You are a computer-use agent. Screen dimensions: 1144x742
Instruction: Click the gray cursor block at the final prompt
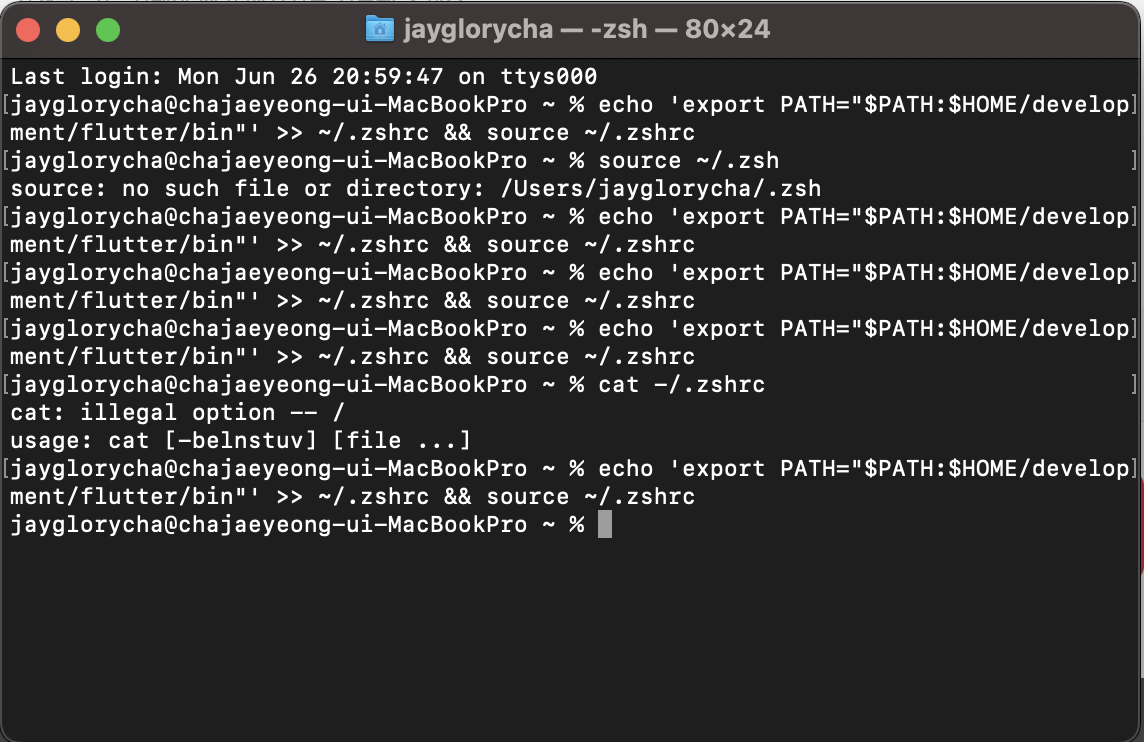[x=605, y=525]
